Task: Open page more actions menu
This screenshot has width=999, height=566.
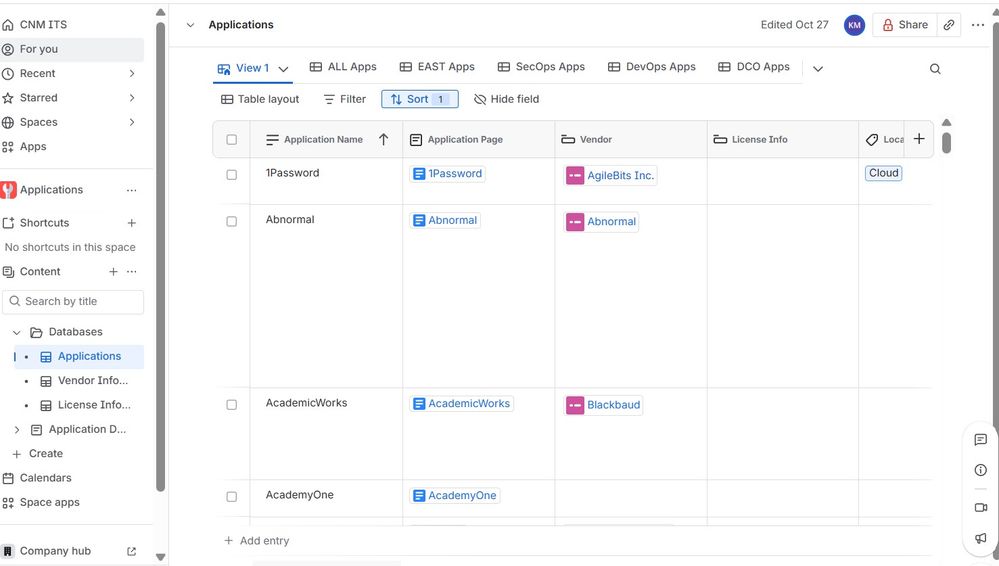Action: pyautogui.click(x=978, y=25)
